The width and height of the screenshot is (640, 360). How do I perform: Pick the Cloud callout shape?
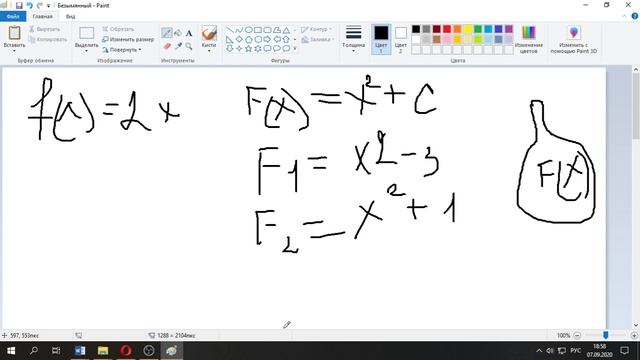[287, 48]
